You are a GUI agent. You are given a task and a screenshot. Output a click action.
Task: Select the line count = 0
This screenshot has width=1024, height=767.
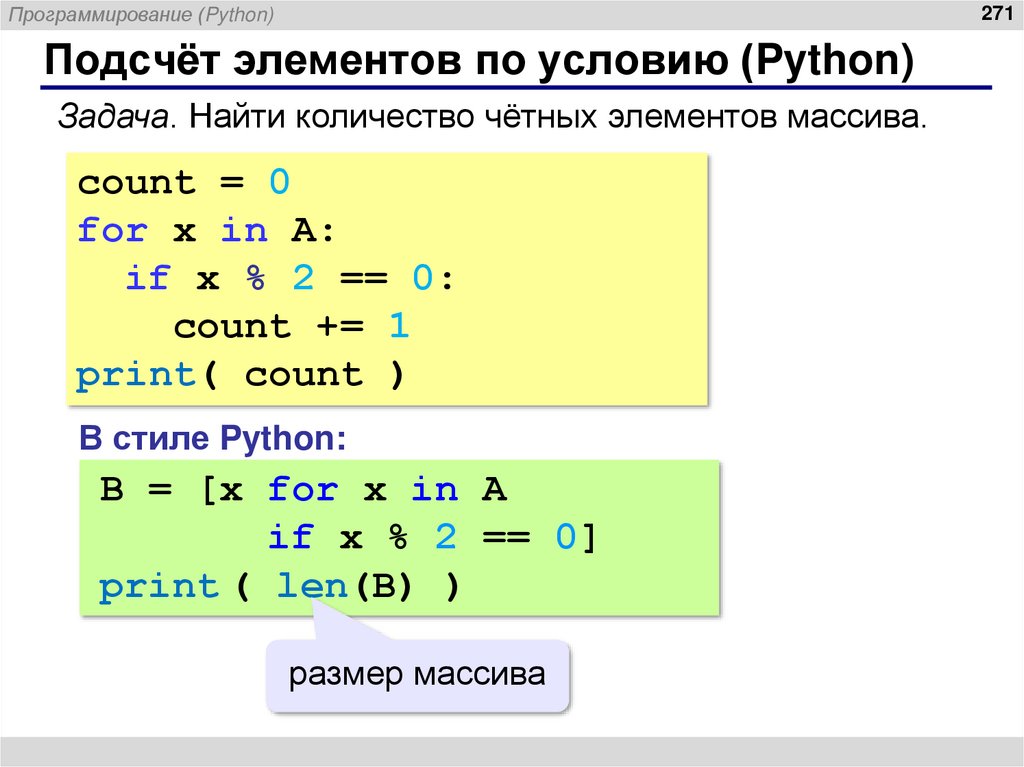coord(185,182)
